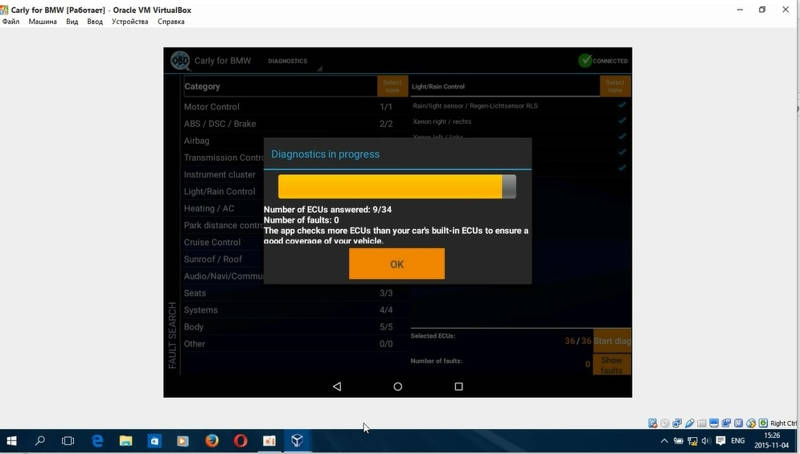Tap the Android recent apps square
Screen dimensions: 800x454
point(459,386)
